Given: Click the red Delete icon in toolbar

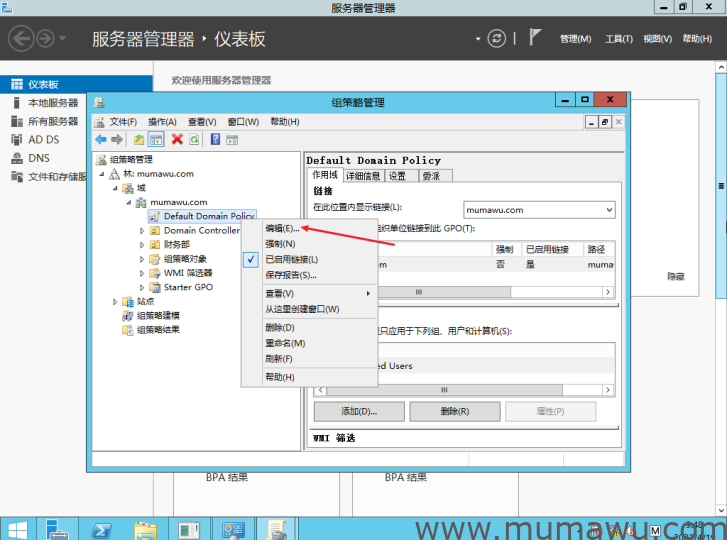Looking at the screenshot, I should [177, 140].
